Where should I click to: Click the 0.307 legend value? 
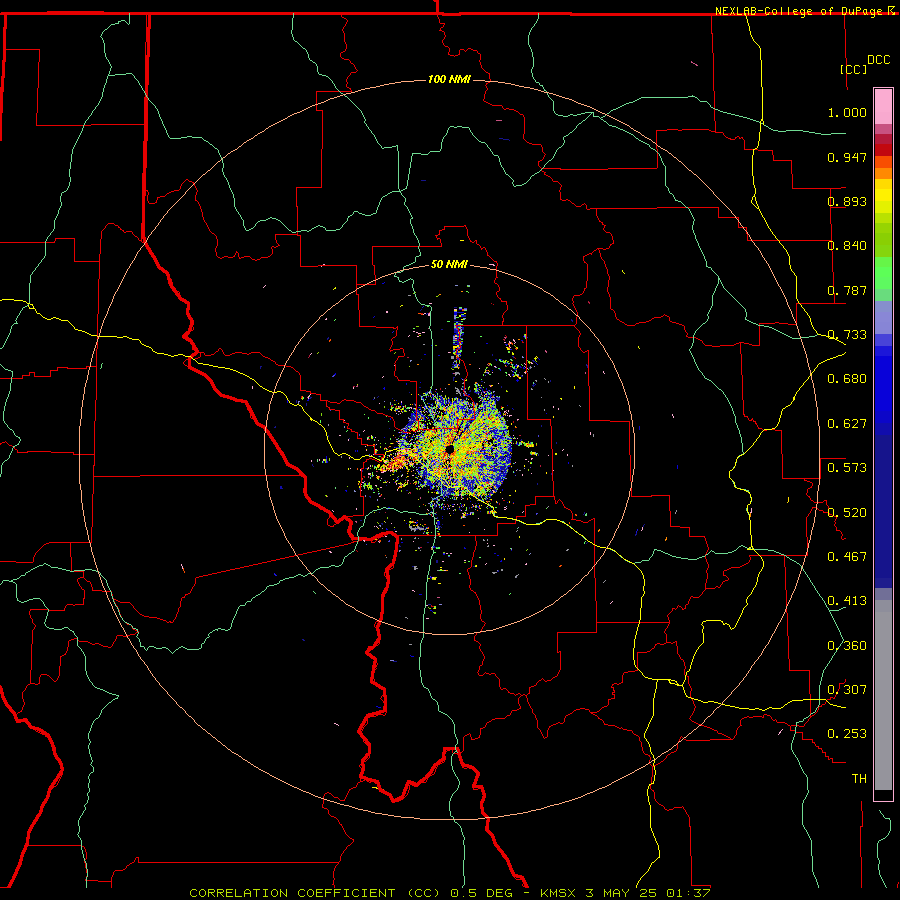click(847, 690)
